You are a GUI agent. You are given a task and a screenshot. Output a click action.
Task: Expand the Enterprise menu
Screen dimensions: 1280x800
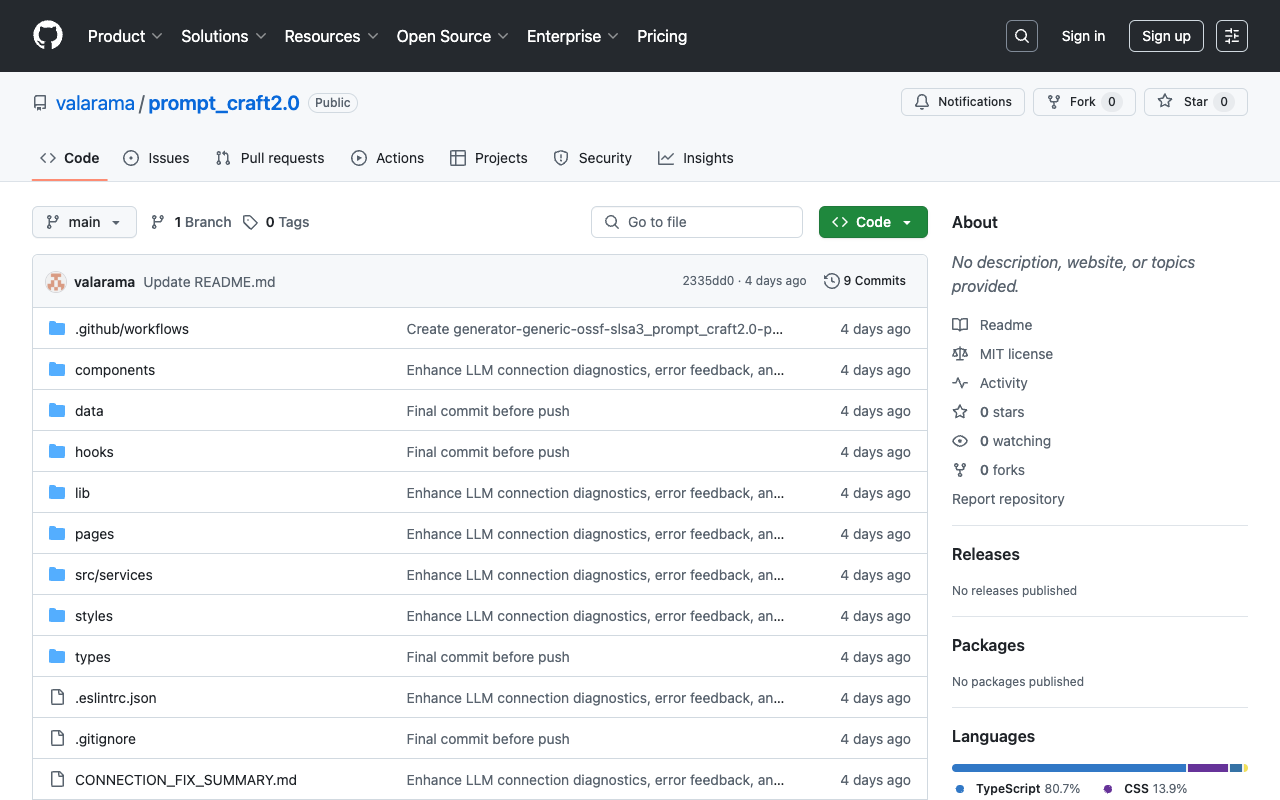coord(573,36)
